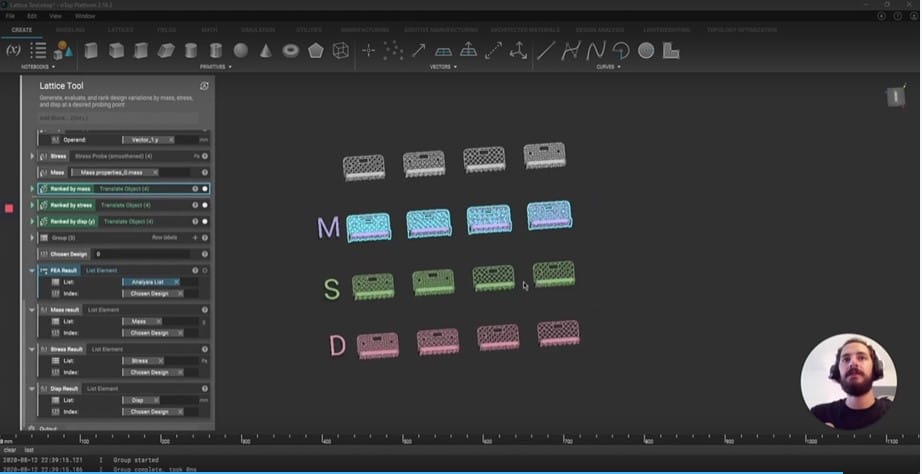922x474 pixels.
Task: Click the single point vector icon
Action: (x=369, y=51)
